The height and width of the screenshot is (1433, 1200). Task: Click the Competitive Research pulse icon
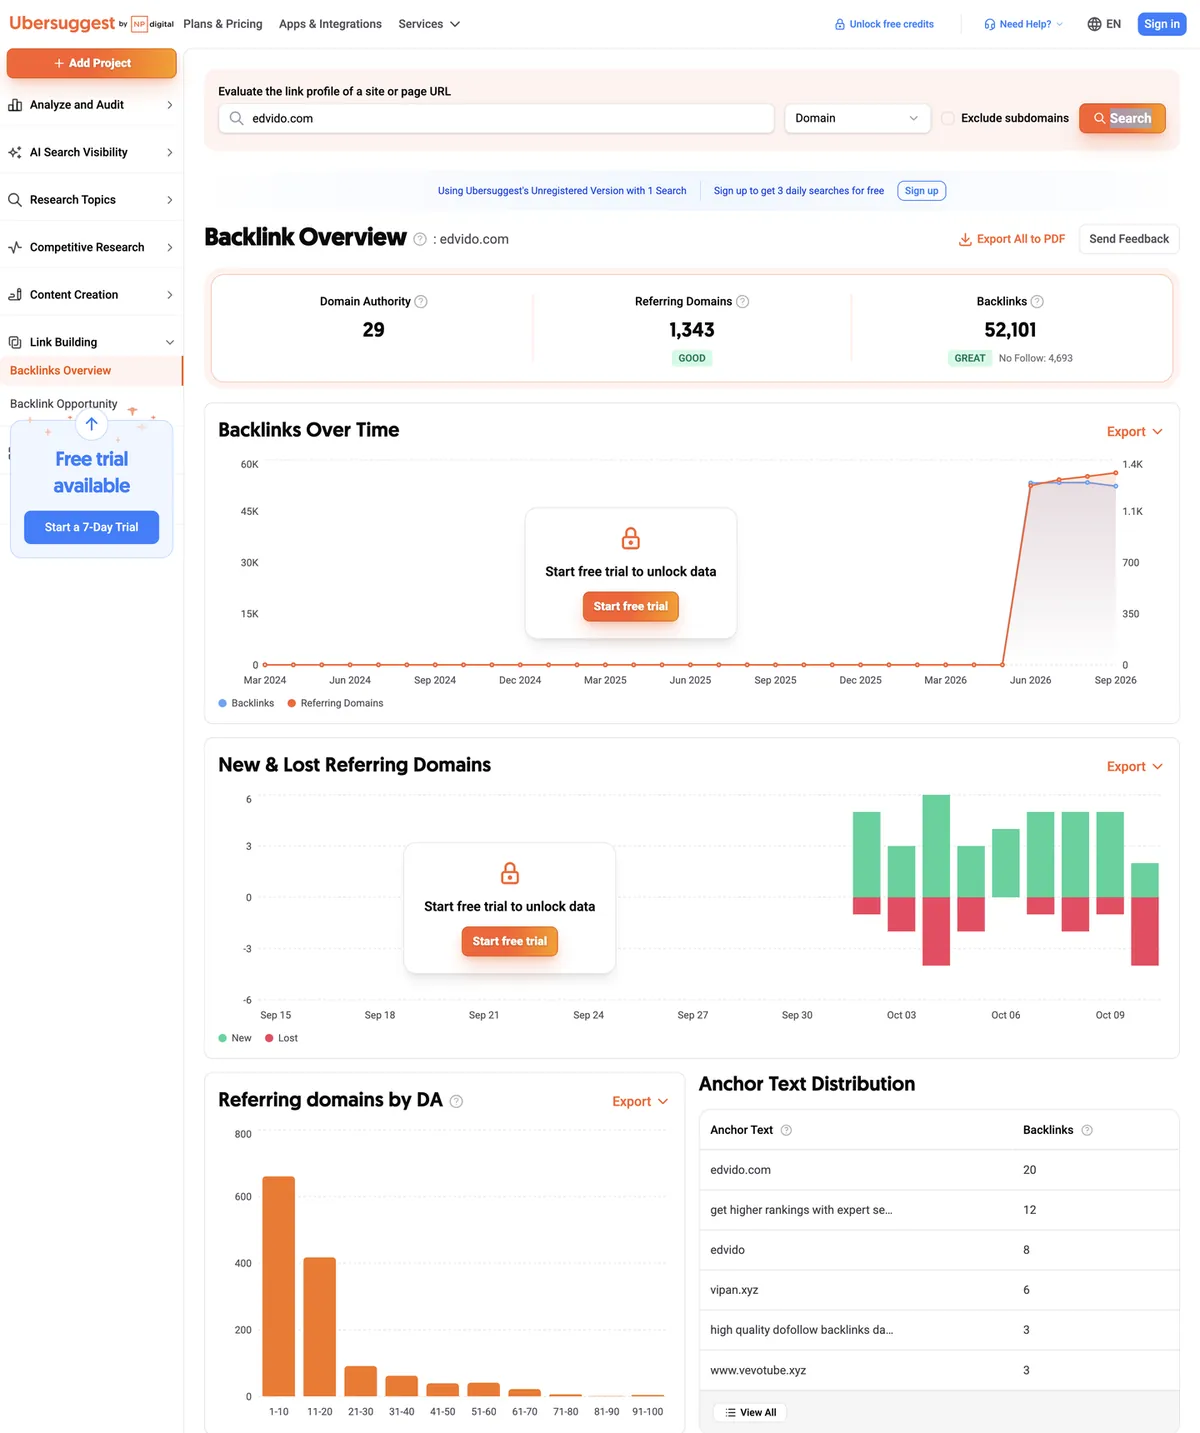(x=15, y=247)
